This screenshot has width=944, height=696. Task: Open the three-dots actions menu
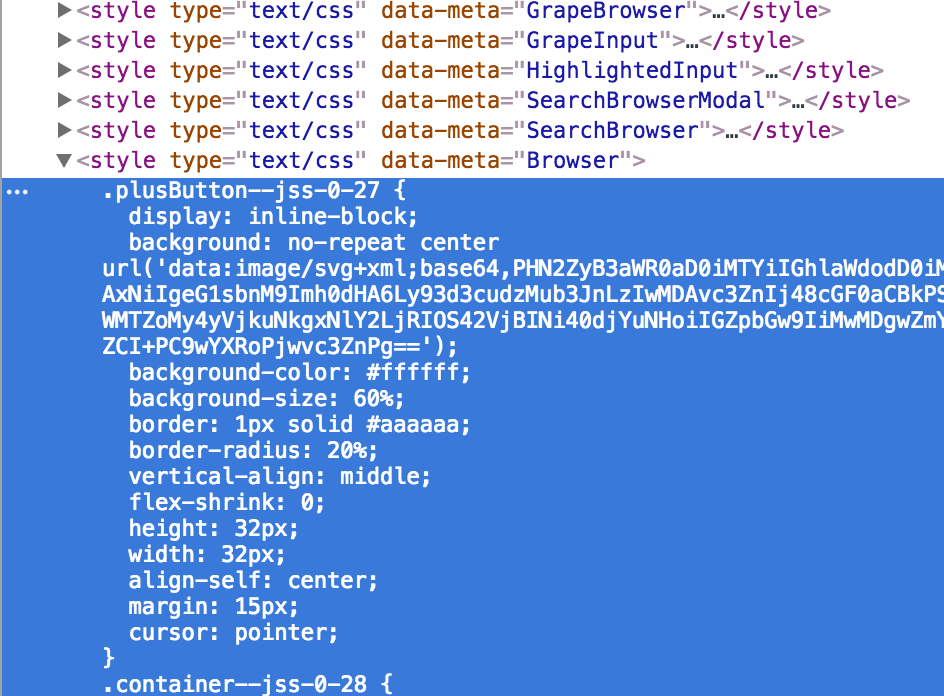click(x=17, y=193)
